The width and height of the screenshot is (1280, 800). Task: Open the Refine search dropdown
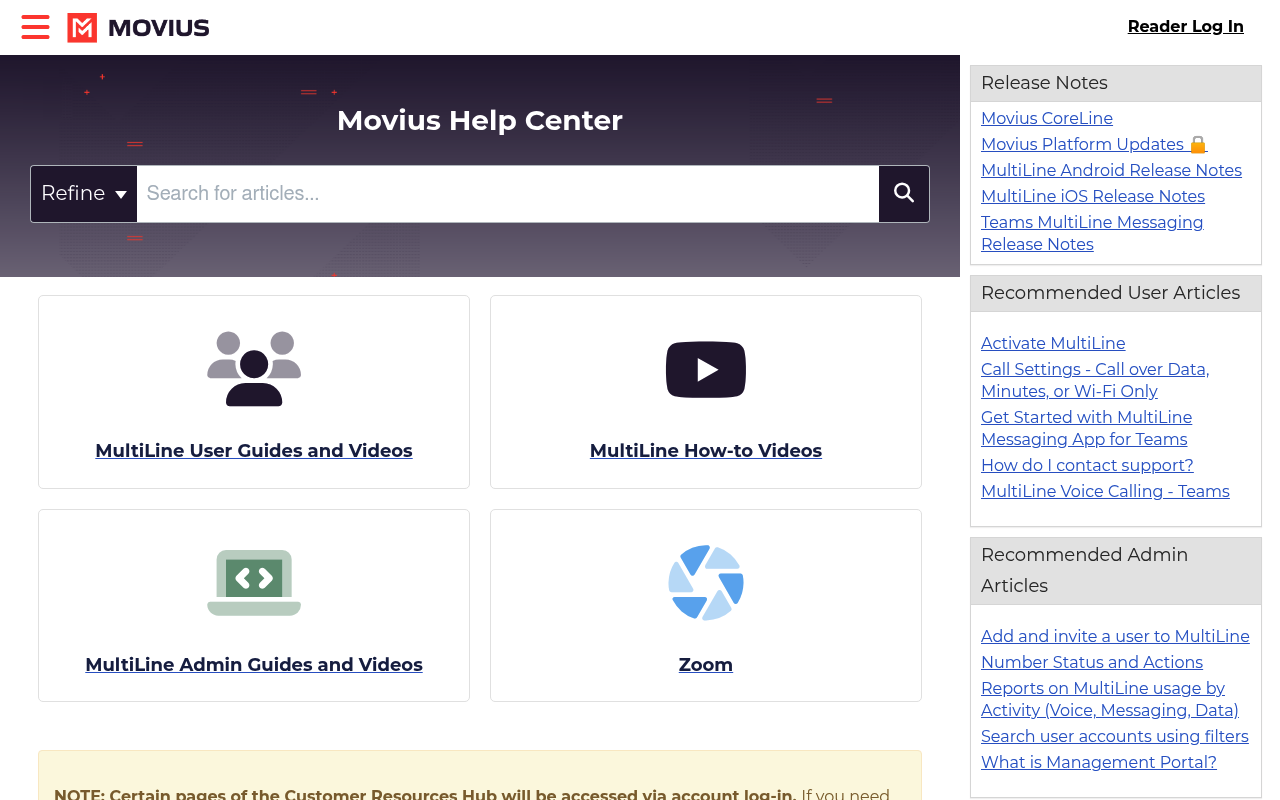tap(84, 193)
